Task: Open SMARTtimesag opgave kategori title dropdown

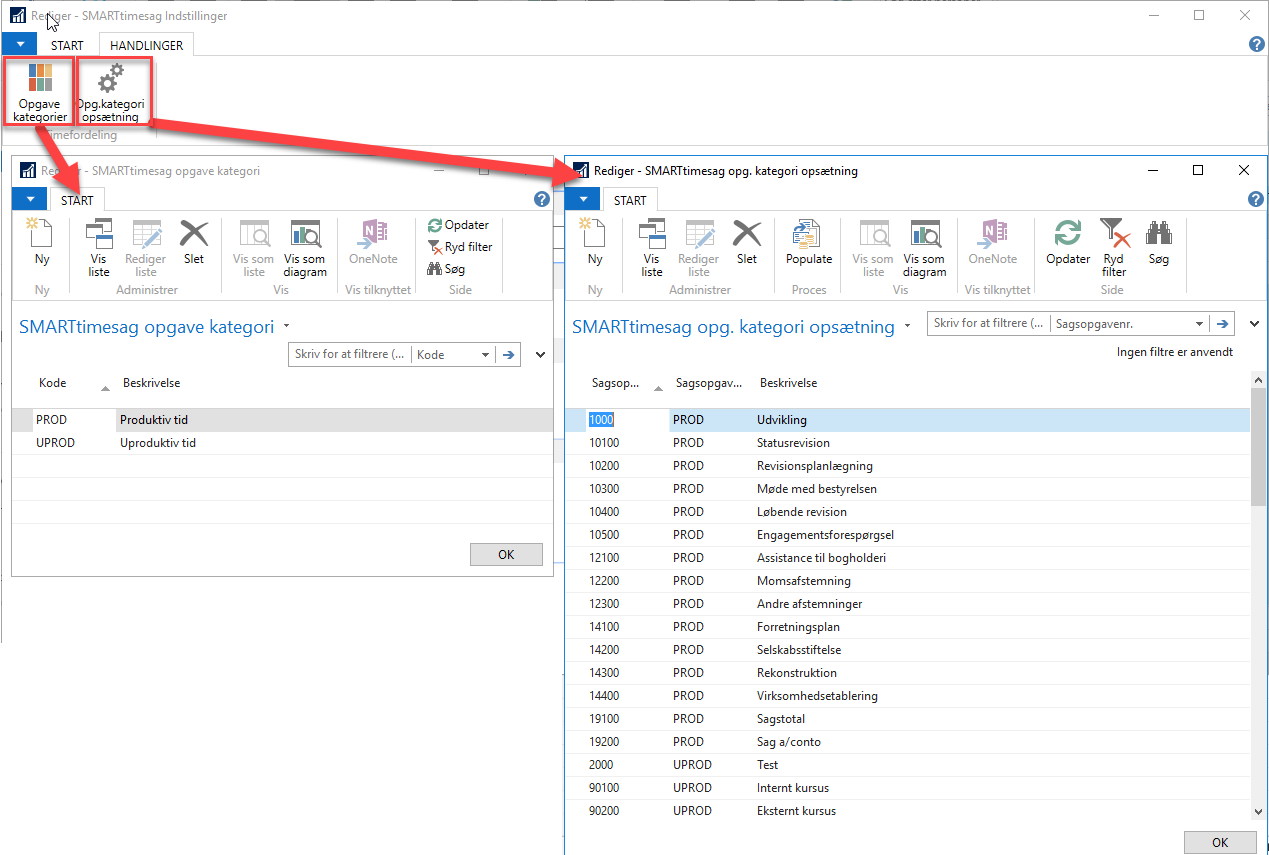Action: coord(286,326)
